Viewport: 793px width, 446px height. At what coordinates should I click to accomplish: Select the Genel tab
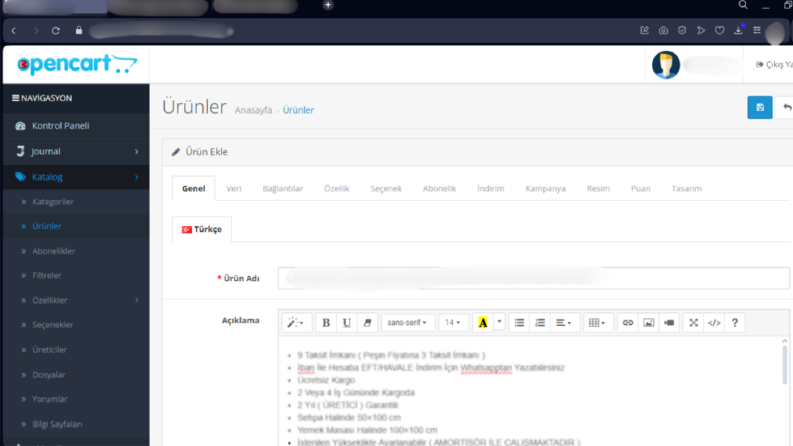[193, 188]
